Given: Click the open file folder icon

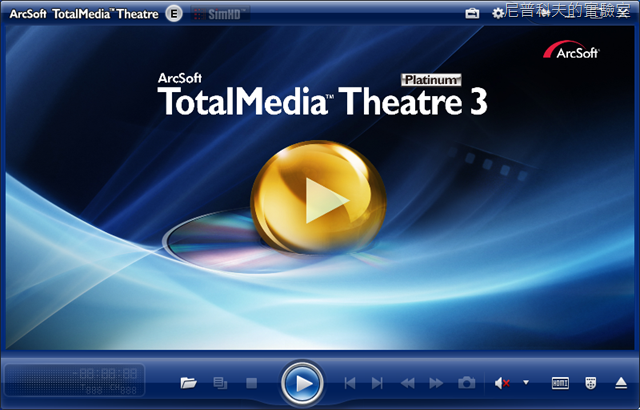Looking at the screenshot, I should pyautogui.click(x=188, y=383).
